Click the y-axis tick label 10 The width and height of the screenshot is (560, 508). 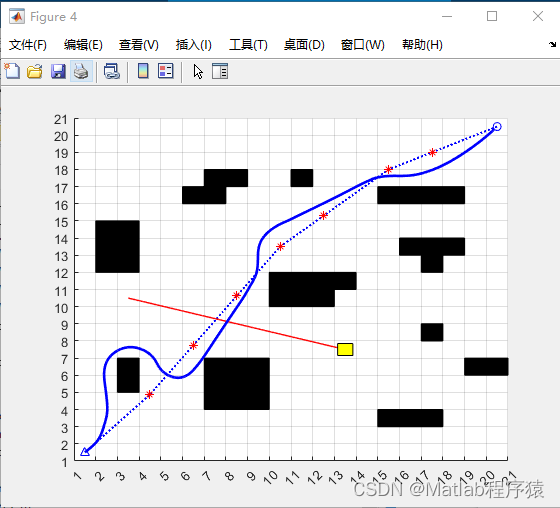(61, 308)
